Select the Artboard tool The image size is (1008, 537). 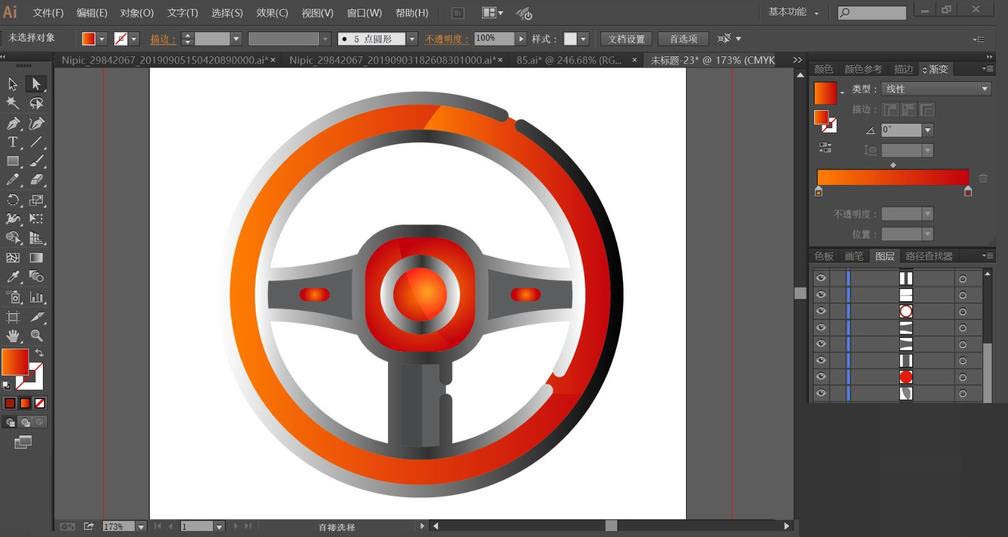(13, 316)
